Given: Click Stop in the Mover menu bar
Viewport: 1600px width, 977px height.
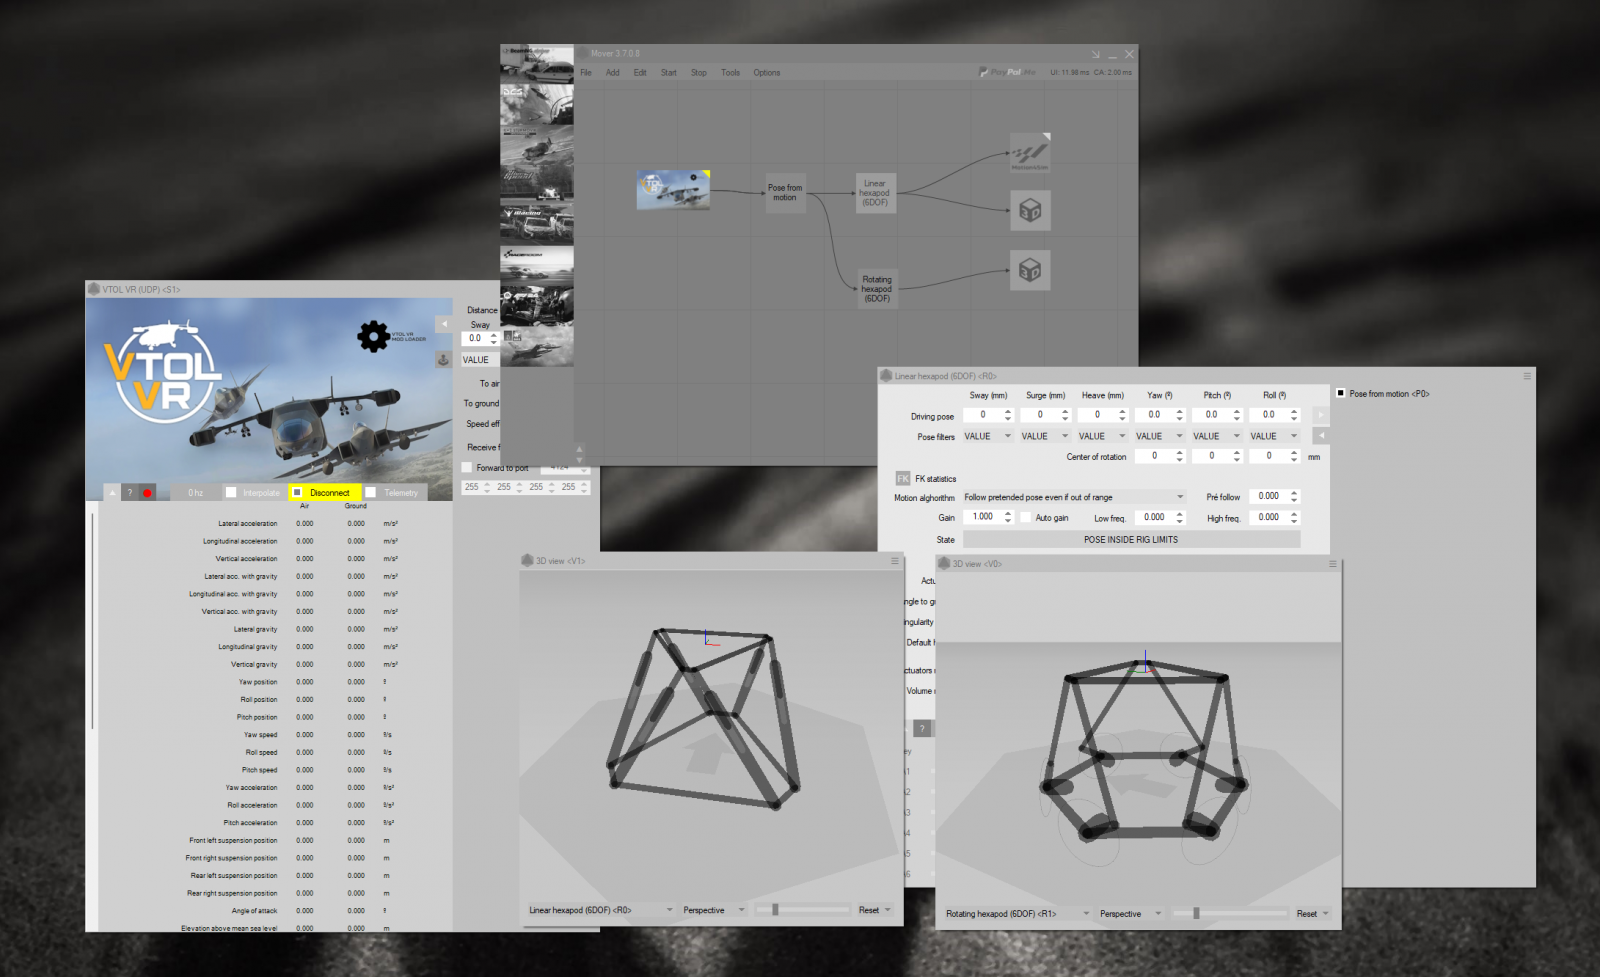Looking at the screenshot, I should 699,72.
